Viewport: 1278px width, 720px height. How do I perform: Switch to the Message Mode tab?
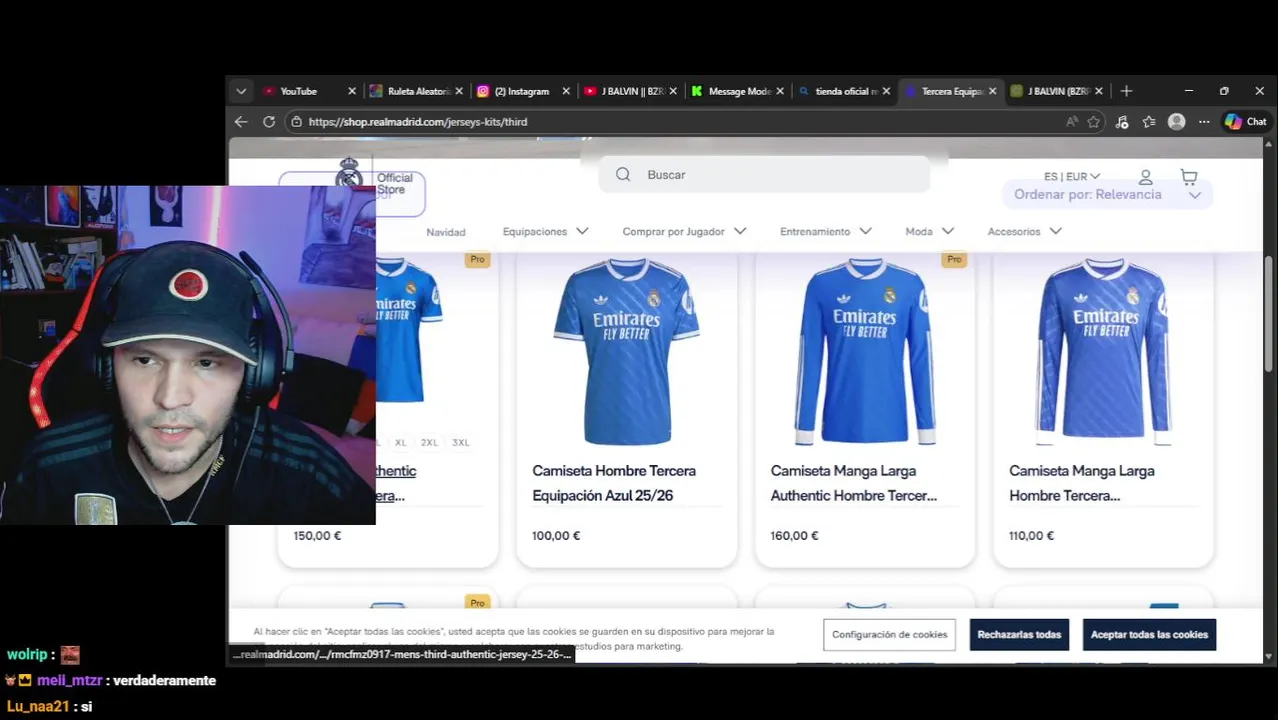coord(739,91)
